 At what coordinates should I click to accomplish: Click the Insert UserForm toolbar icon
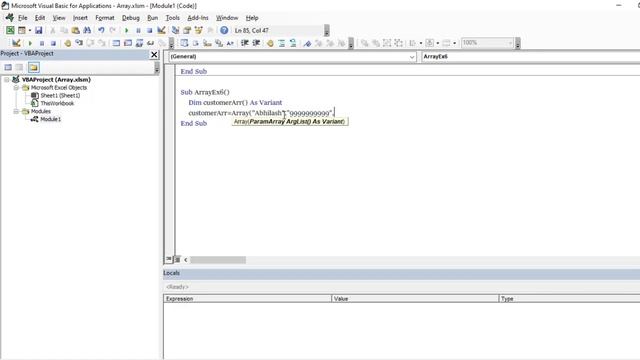click(x=22, y=30)
